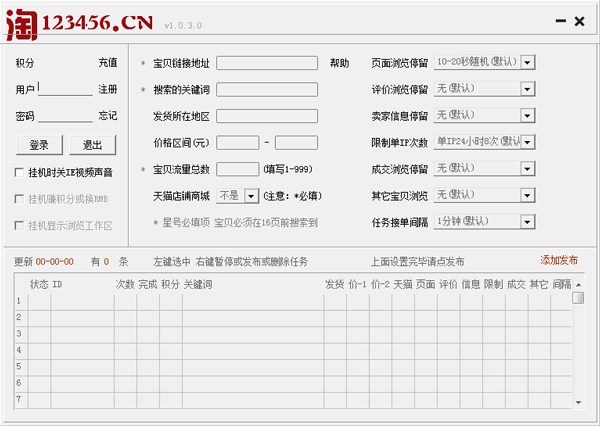Select row 1 in the task table
Screen dimensions: 600x426
click(293, 302)
